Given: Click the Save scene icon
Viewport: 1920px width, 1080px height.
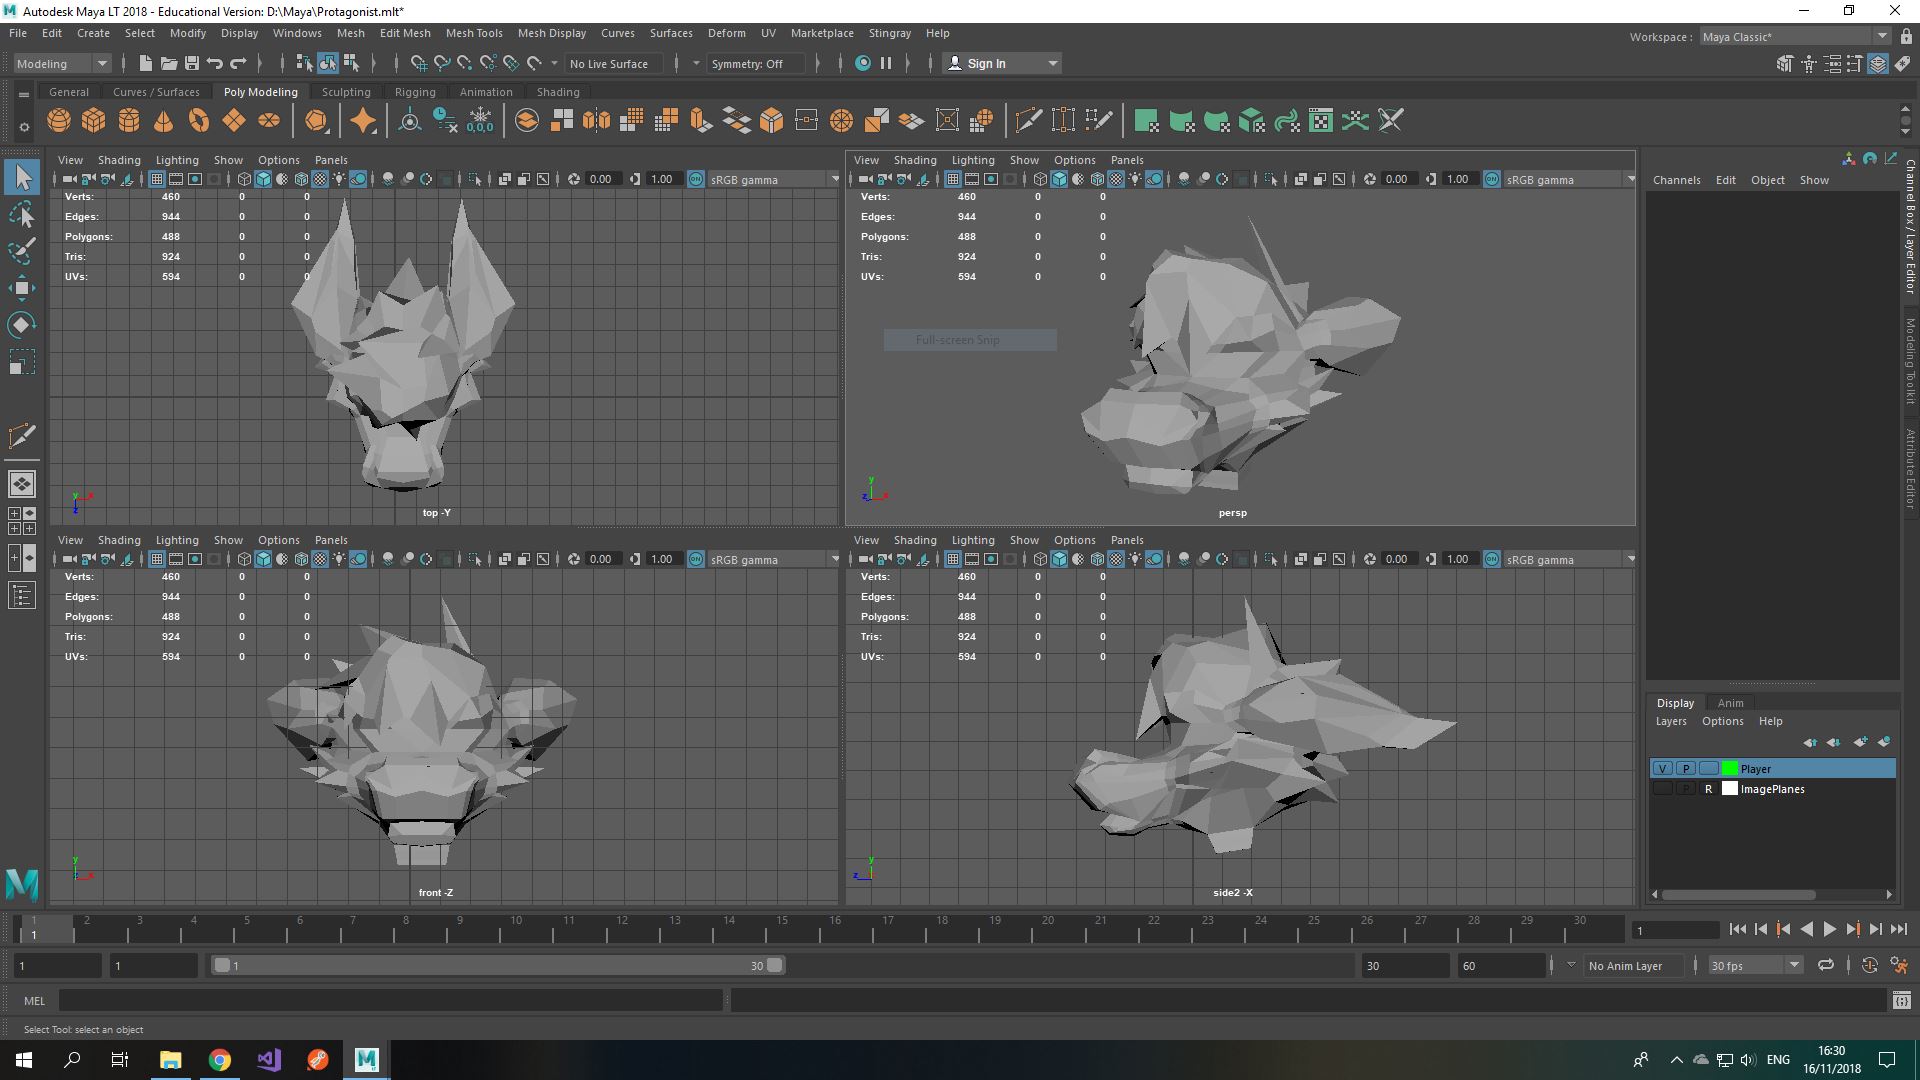Looking at the screenshot, I should coord(192,63).
